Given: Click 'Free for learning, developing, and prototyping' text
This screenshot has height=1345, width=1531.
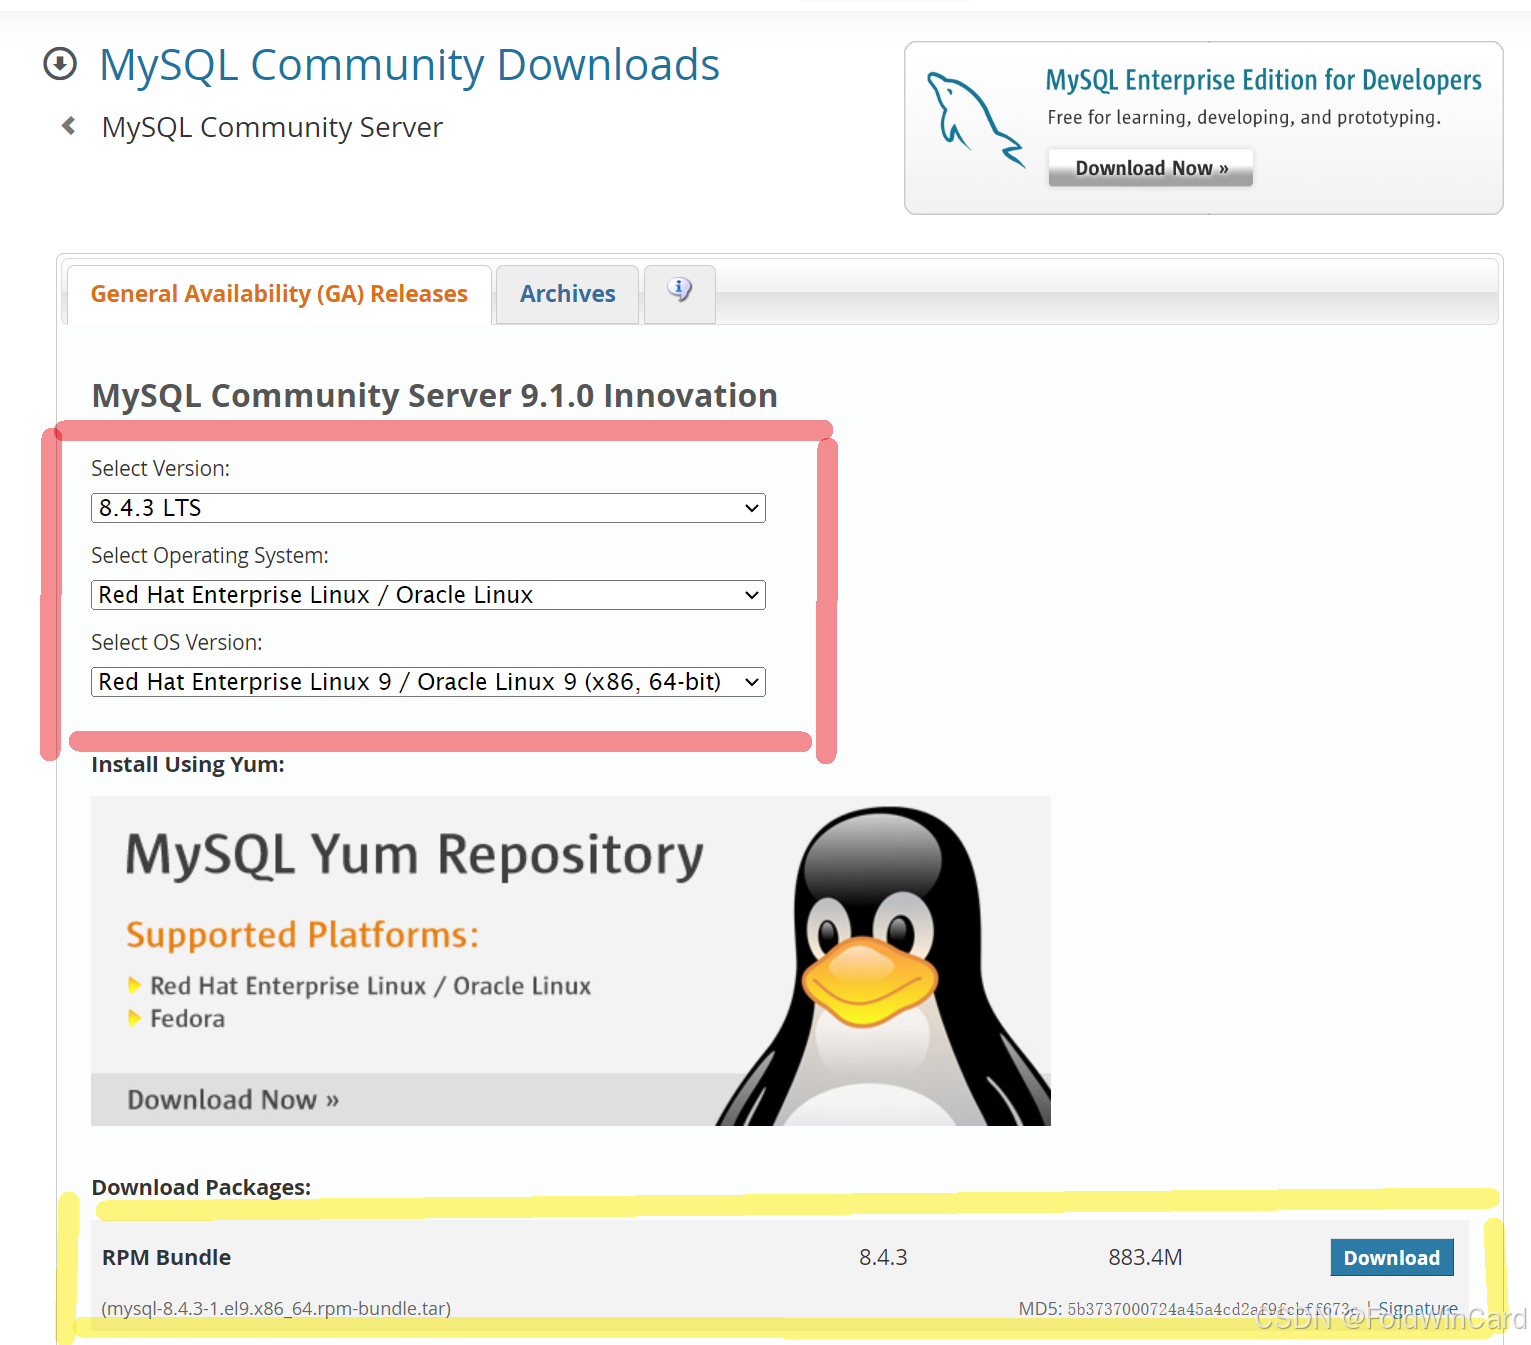Looking at the screenshot, I should [1244, 118].
